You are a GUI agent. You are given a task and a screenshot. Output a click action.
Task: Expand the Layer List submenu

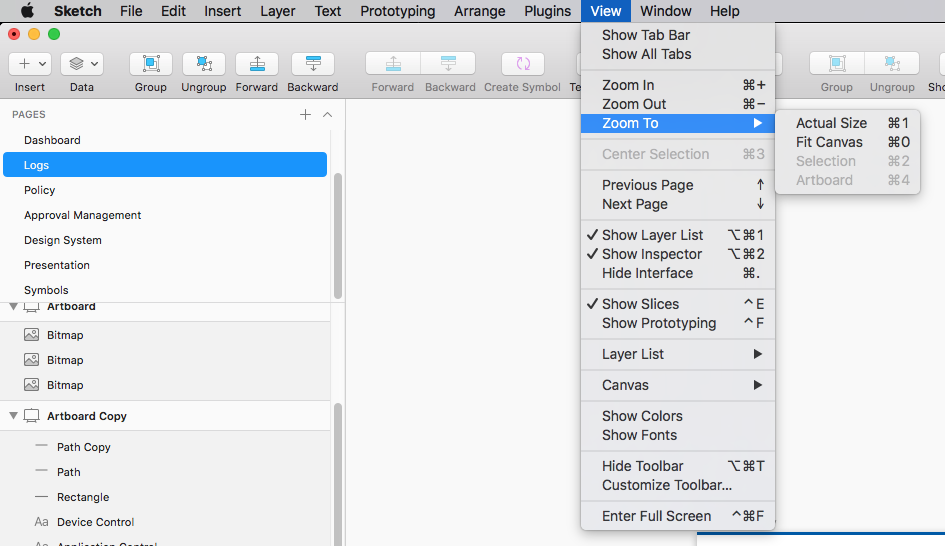677,354
